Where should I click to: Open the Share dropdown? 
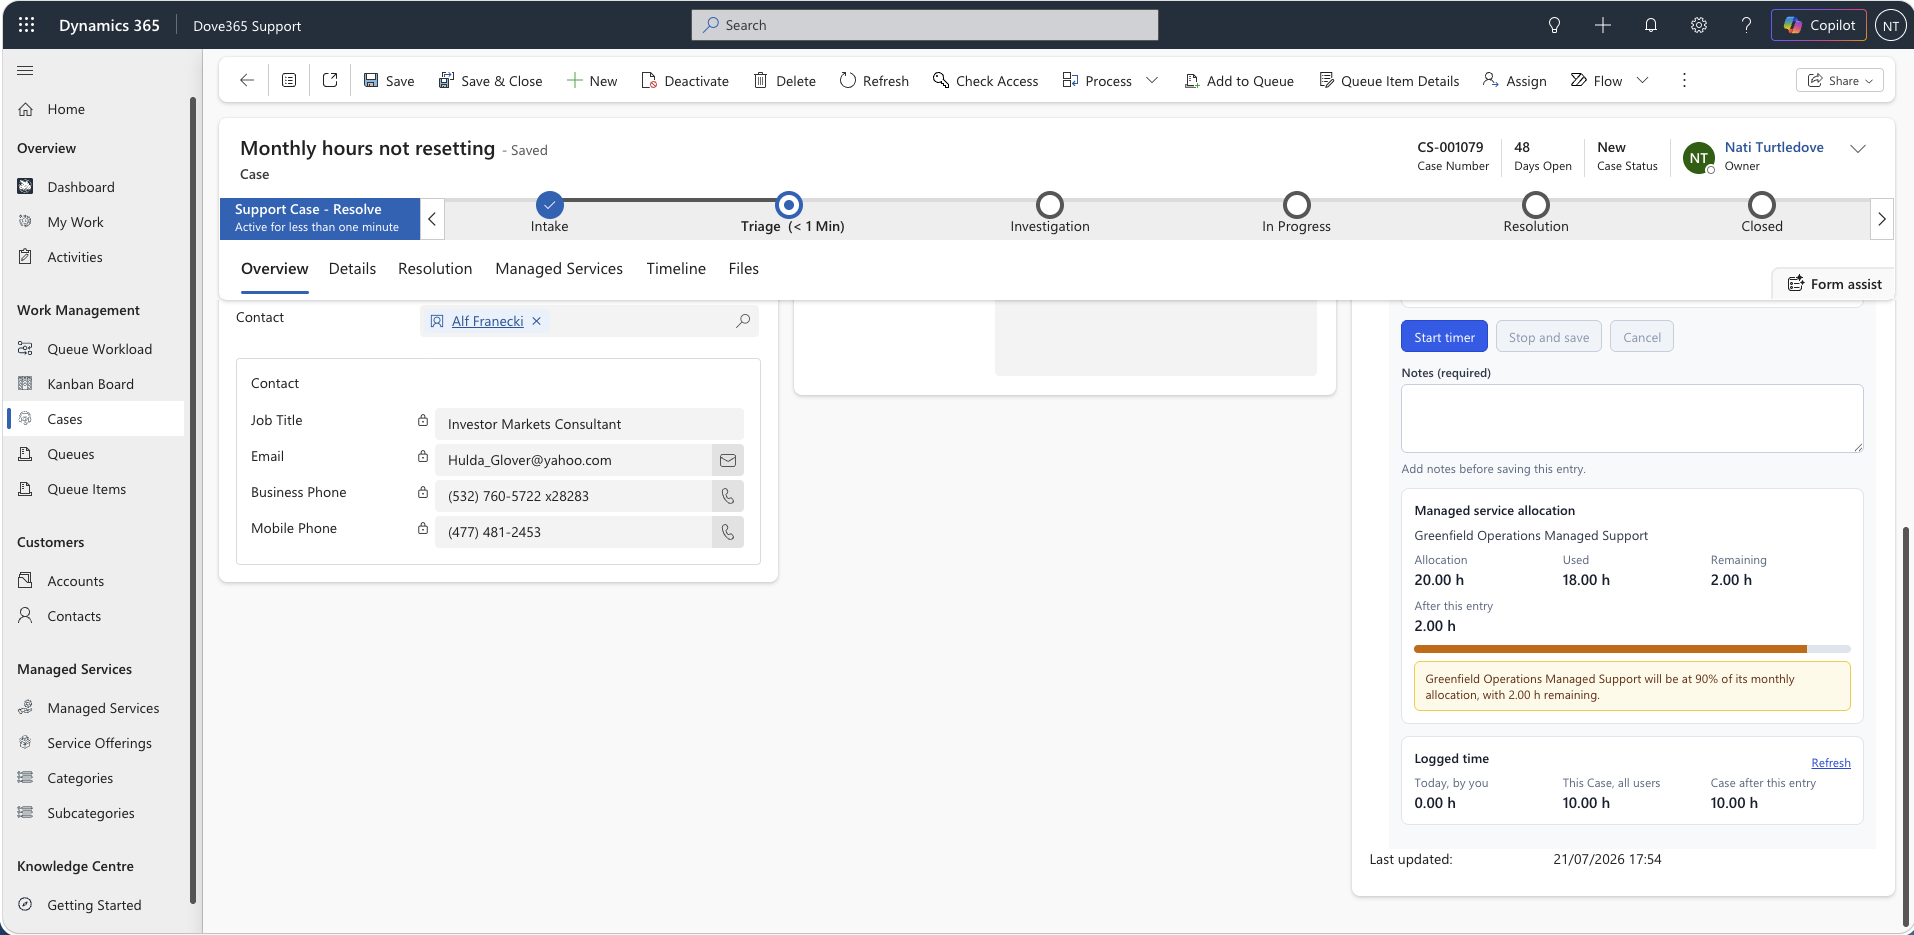(1840, 80)
